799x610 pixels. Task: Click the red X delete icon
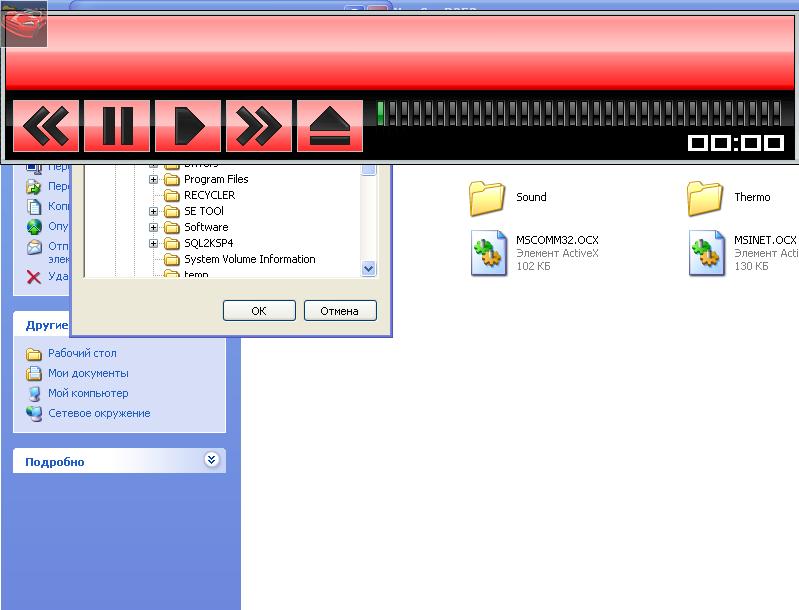click(34, 277)
